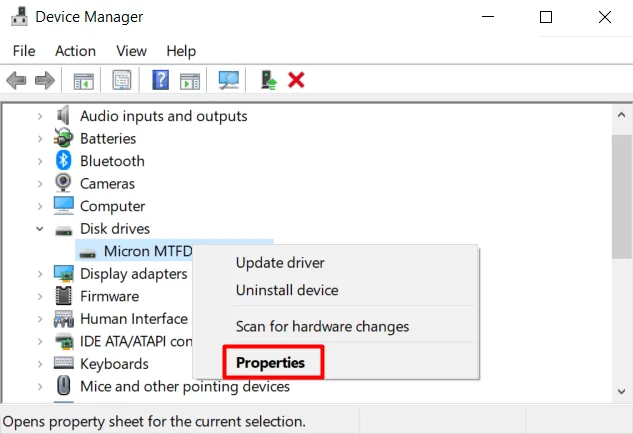The height and width of the screenshot is (434, 633).
Task: Click the Keyboards category icon
Action: (x=63, y=363)
